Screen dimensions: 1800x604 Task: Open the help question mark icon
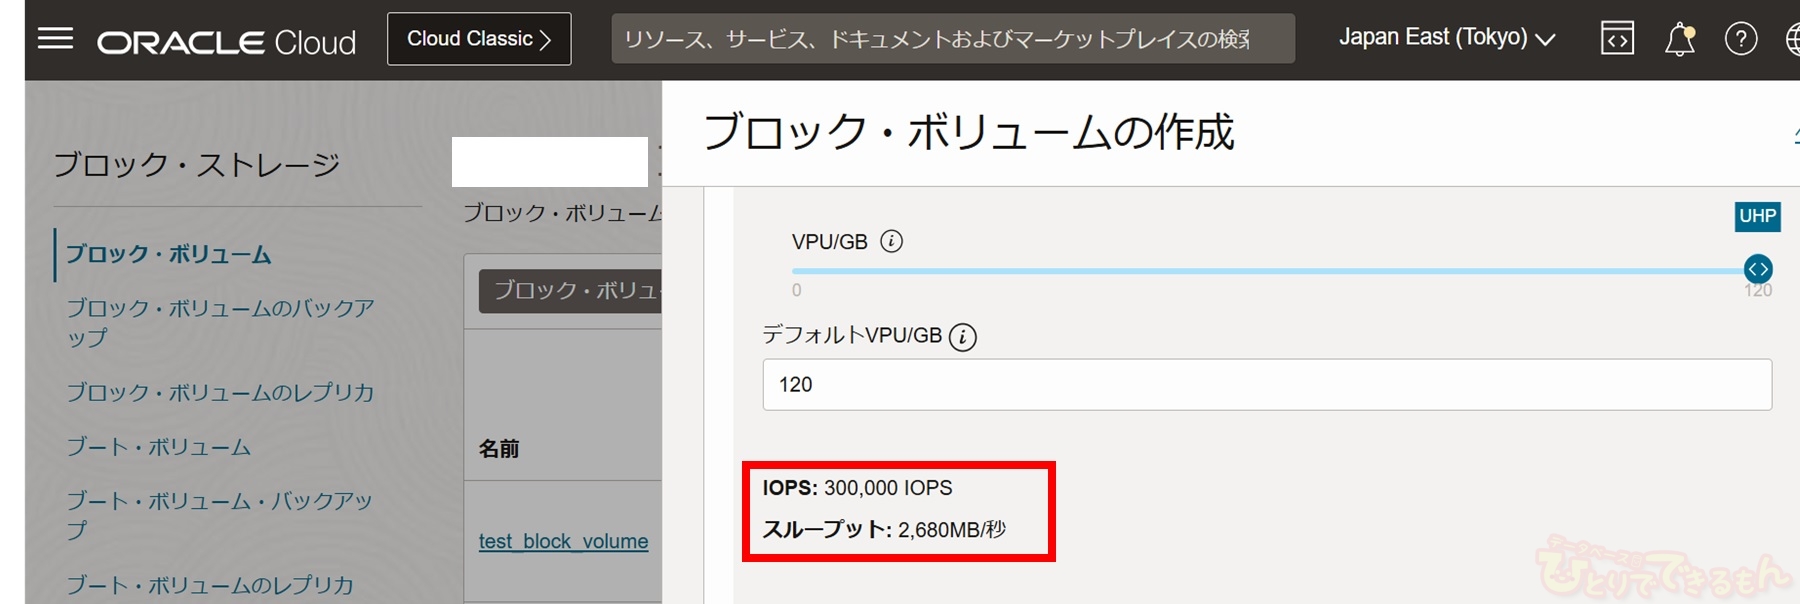point(1741,39)
